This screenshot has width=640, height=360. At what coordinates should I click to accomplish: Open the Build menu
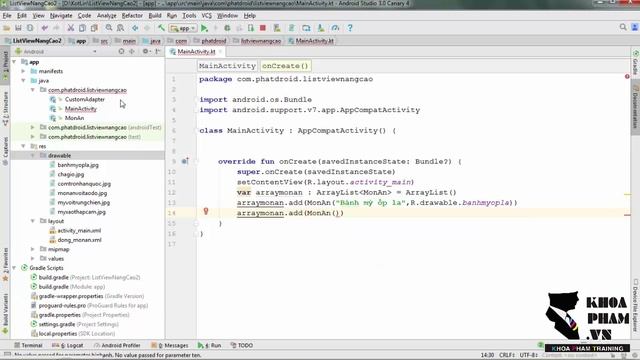pyautogui.click(x=155, y=16)
